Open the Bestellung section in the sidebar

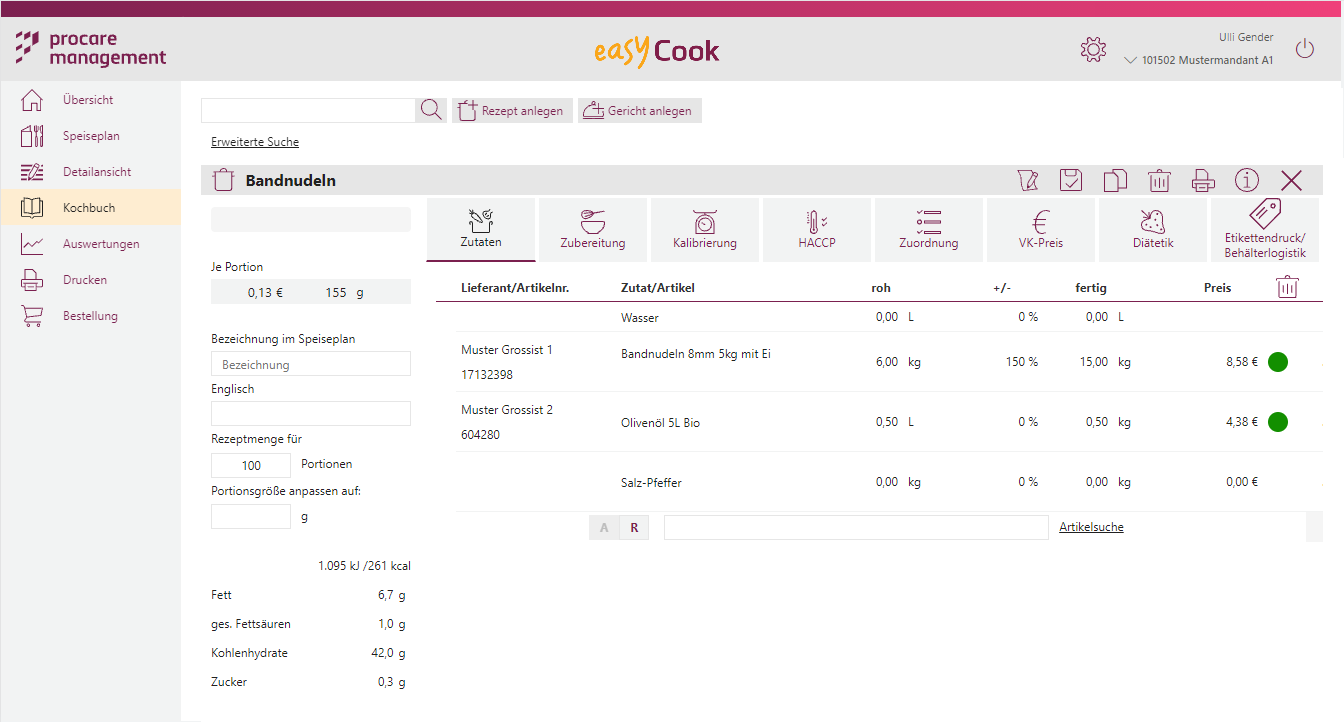(31, 315)
